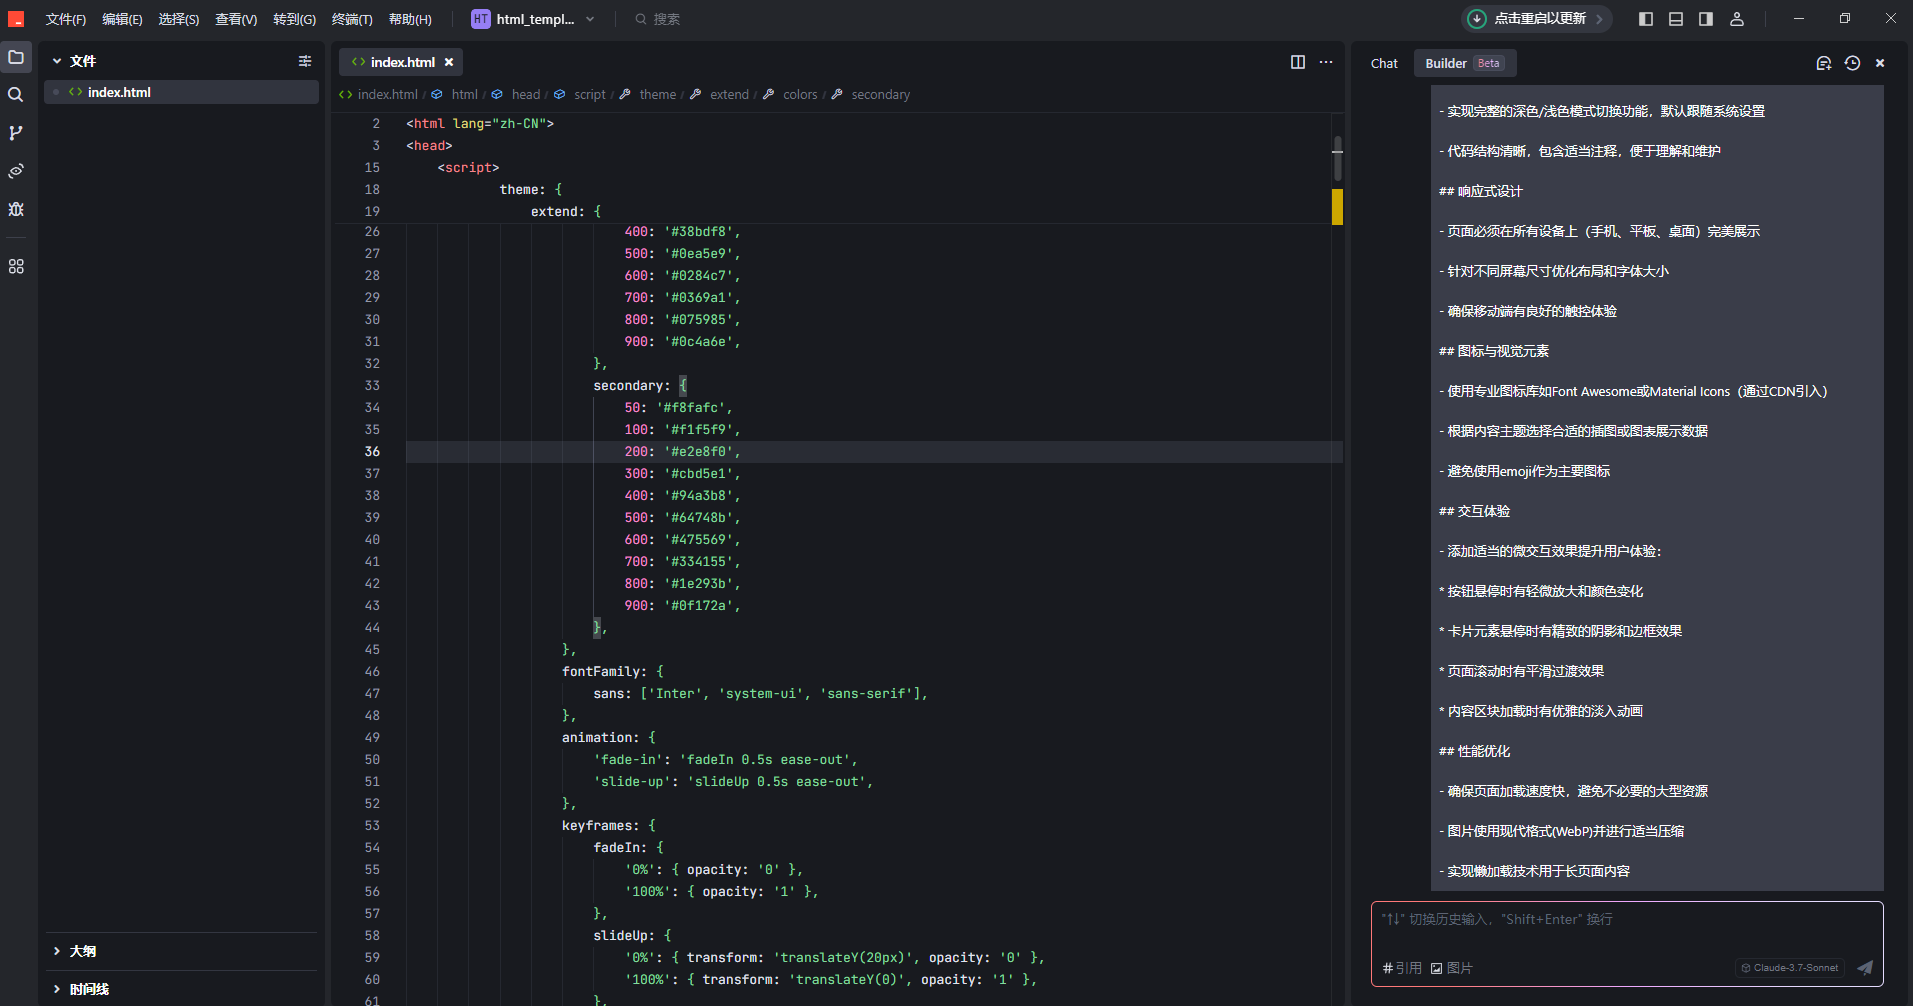Start a new chat session icon
Viewport: 1913px width, 1006px height.
(1823, 63)
